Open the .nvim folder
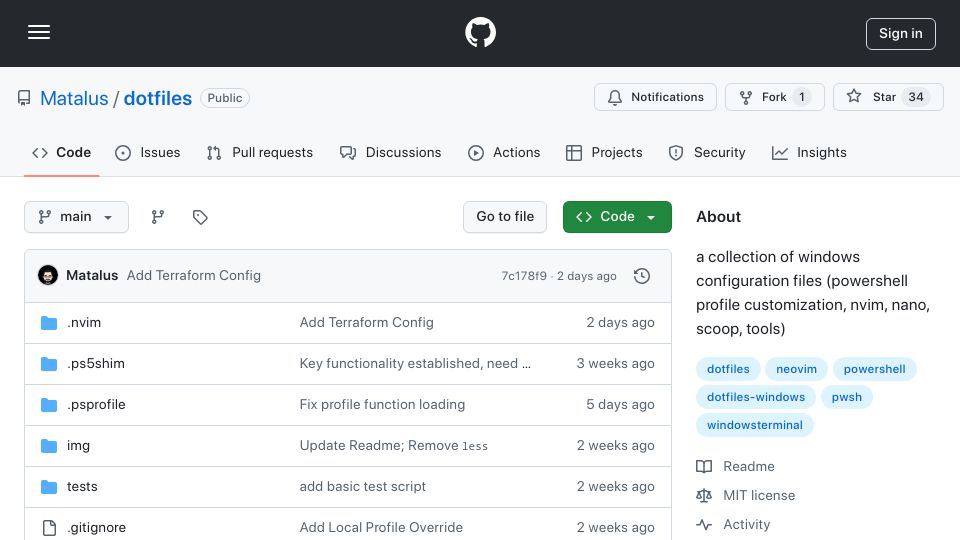The height and width of the screenshot is (540, 960). [x=84, y=323]
